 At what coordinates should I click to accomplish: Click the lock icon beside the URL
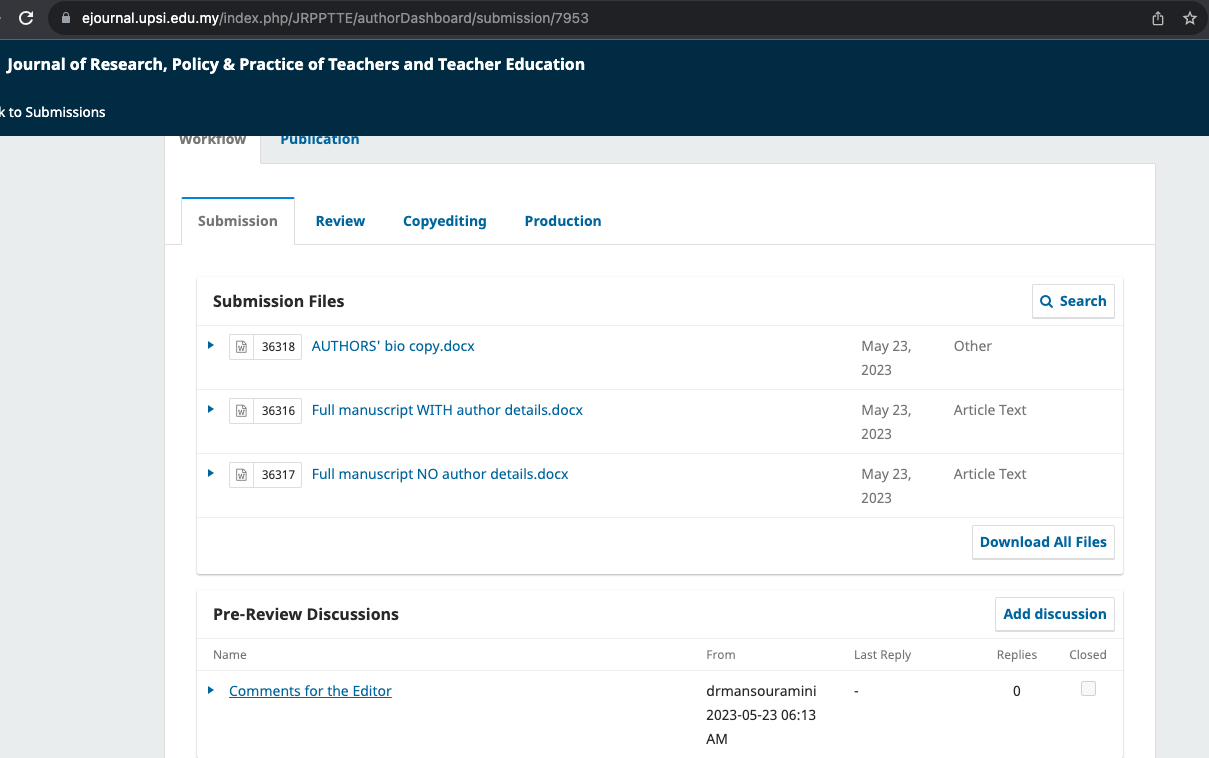[x=67, y=18]
